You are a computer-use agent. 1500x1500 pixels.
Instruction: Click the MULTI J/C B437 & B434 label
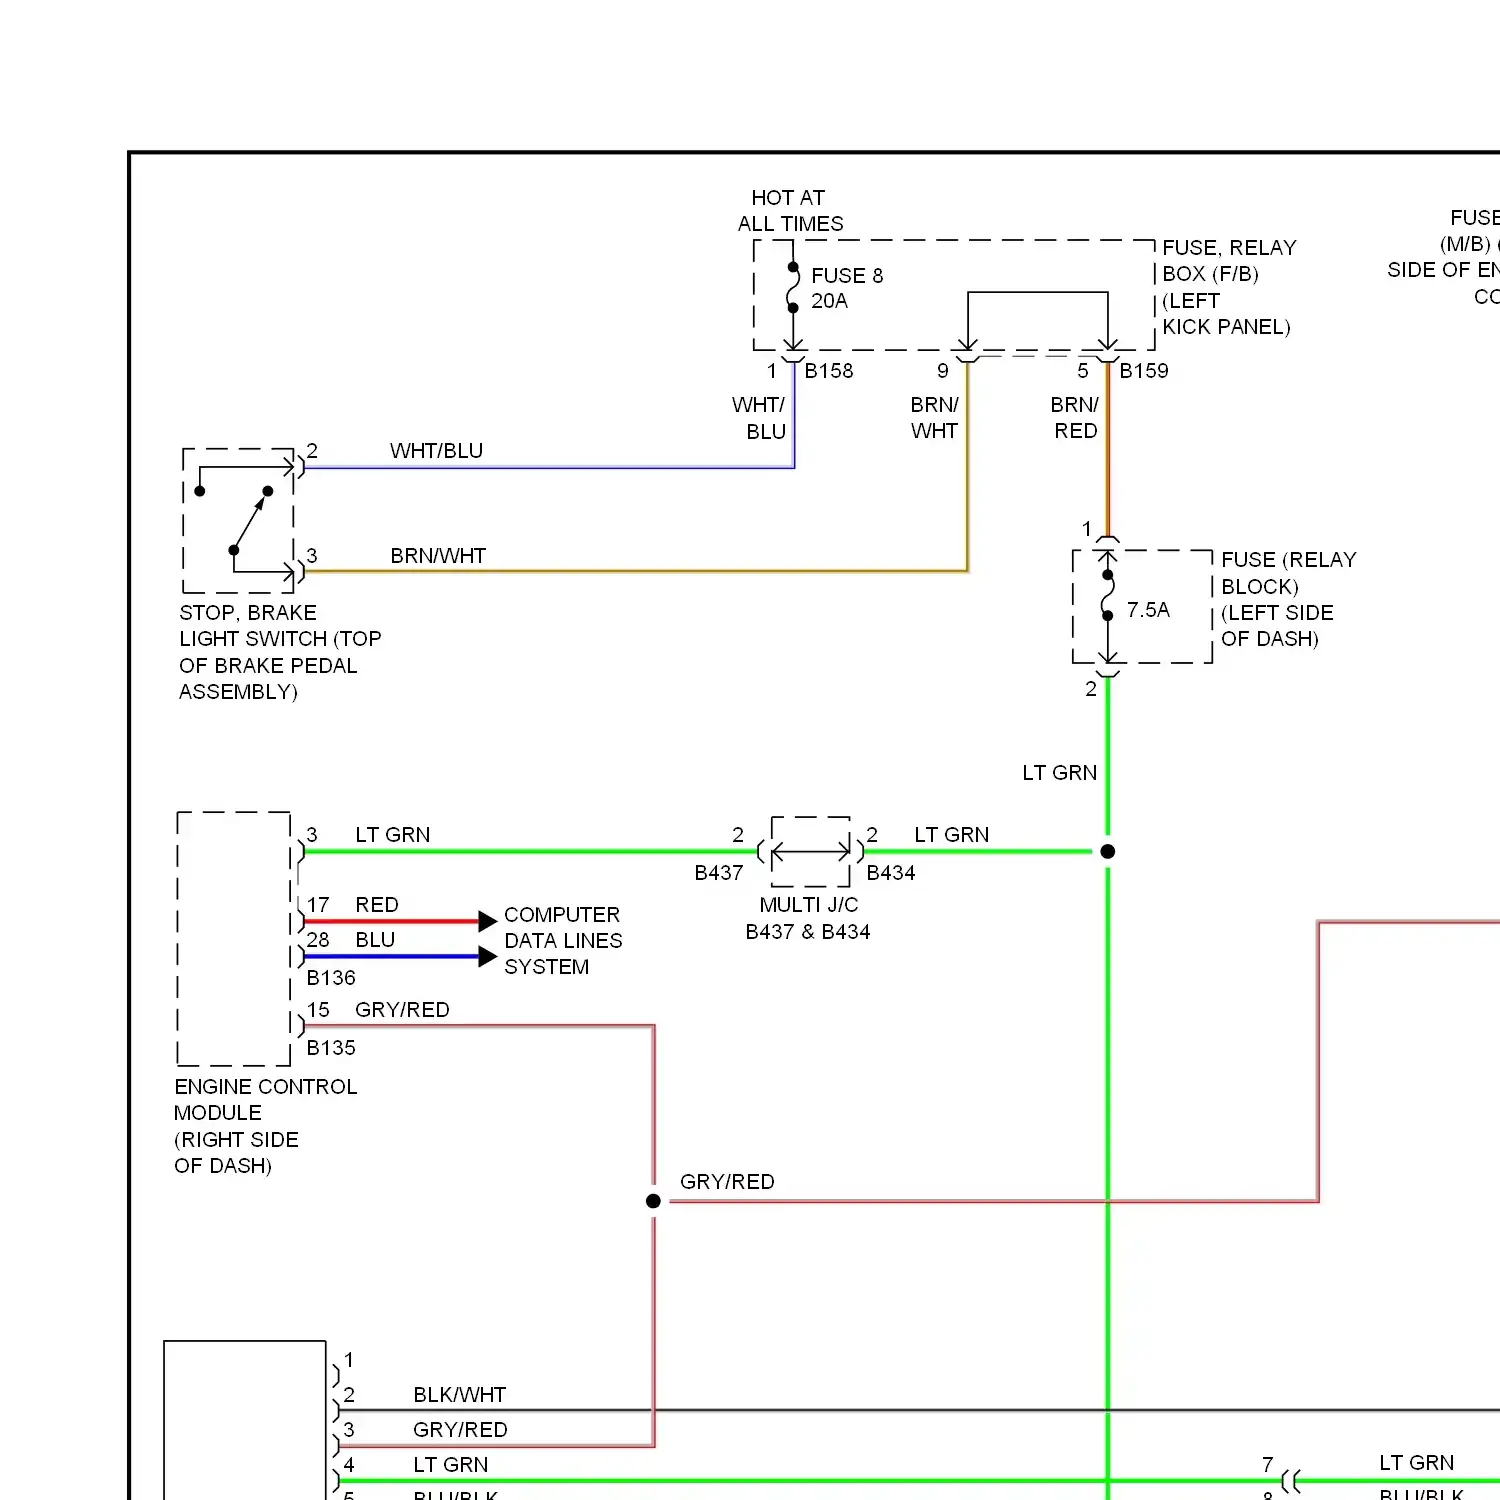click(808, 918)
